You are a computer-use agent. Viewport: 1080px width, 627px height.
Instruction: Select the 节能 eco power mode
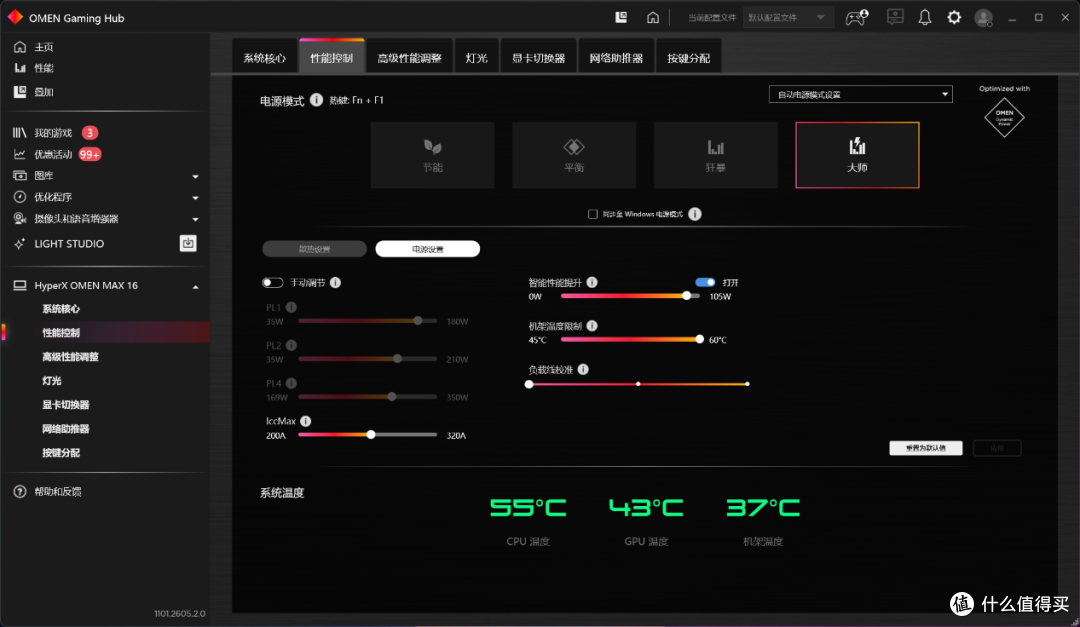(x=433, y=155)
